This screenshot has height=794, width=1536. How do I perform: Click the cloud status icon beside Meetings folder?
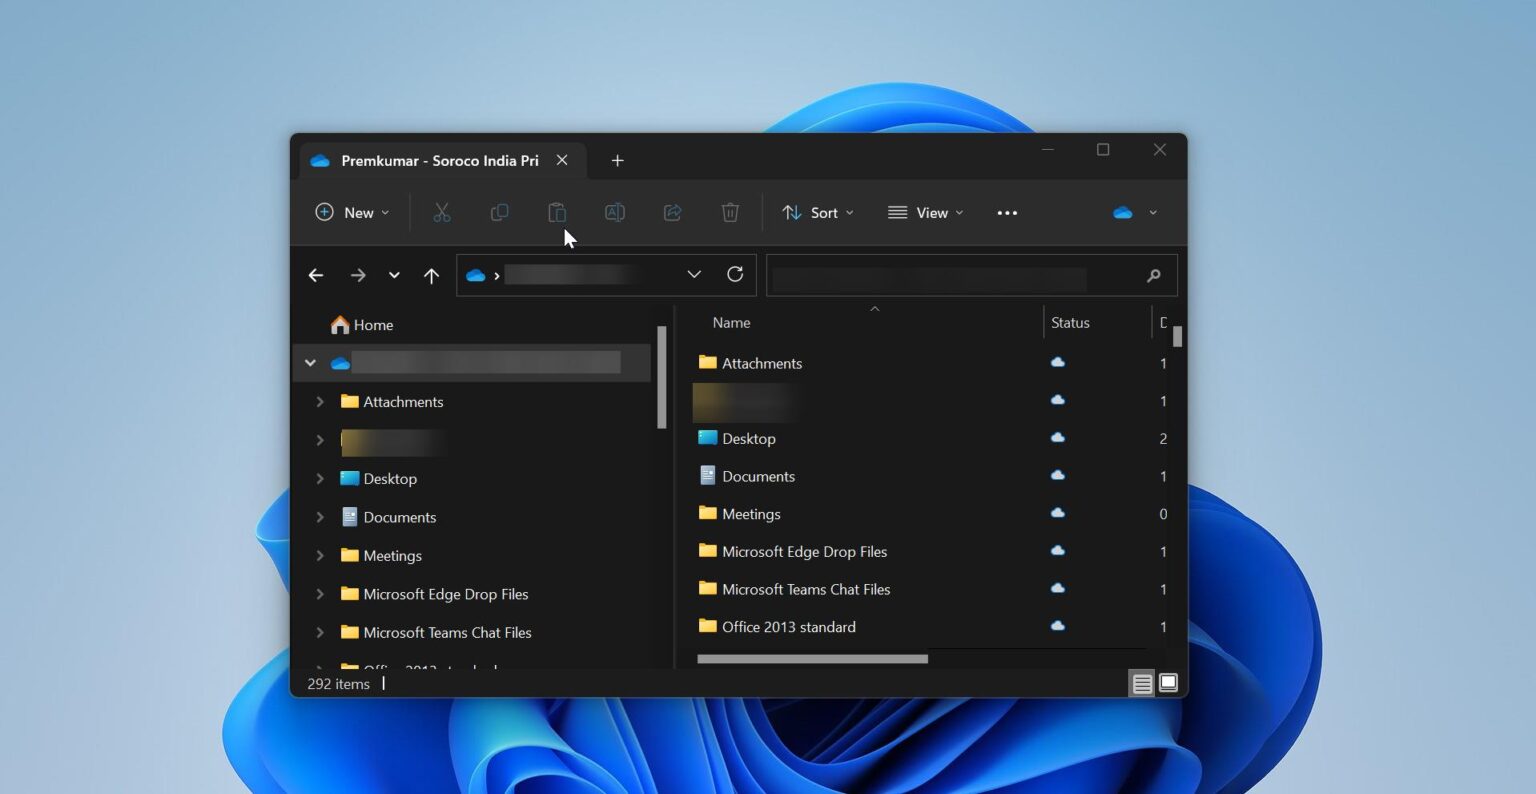[1058, 513]
